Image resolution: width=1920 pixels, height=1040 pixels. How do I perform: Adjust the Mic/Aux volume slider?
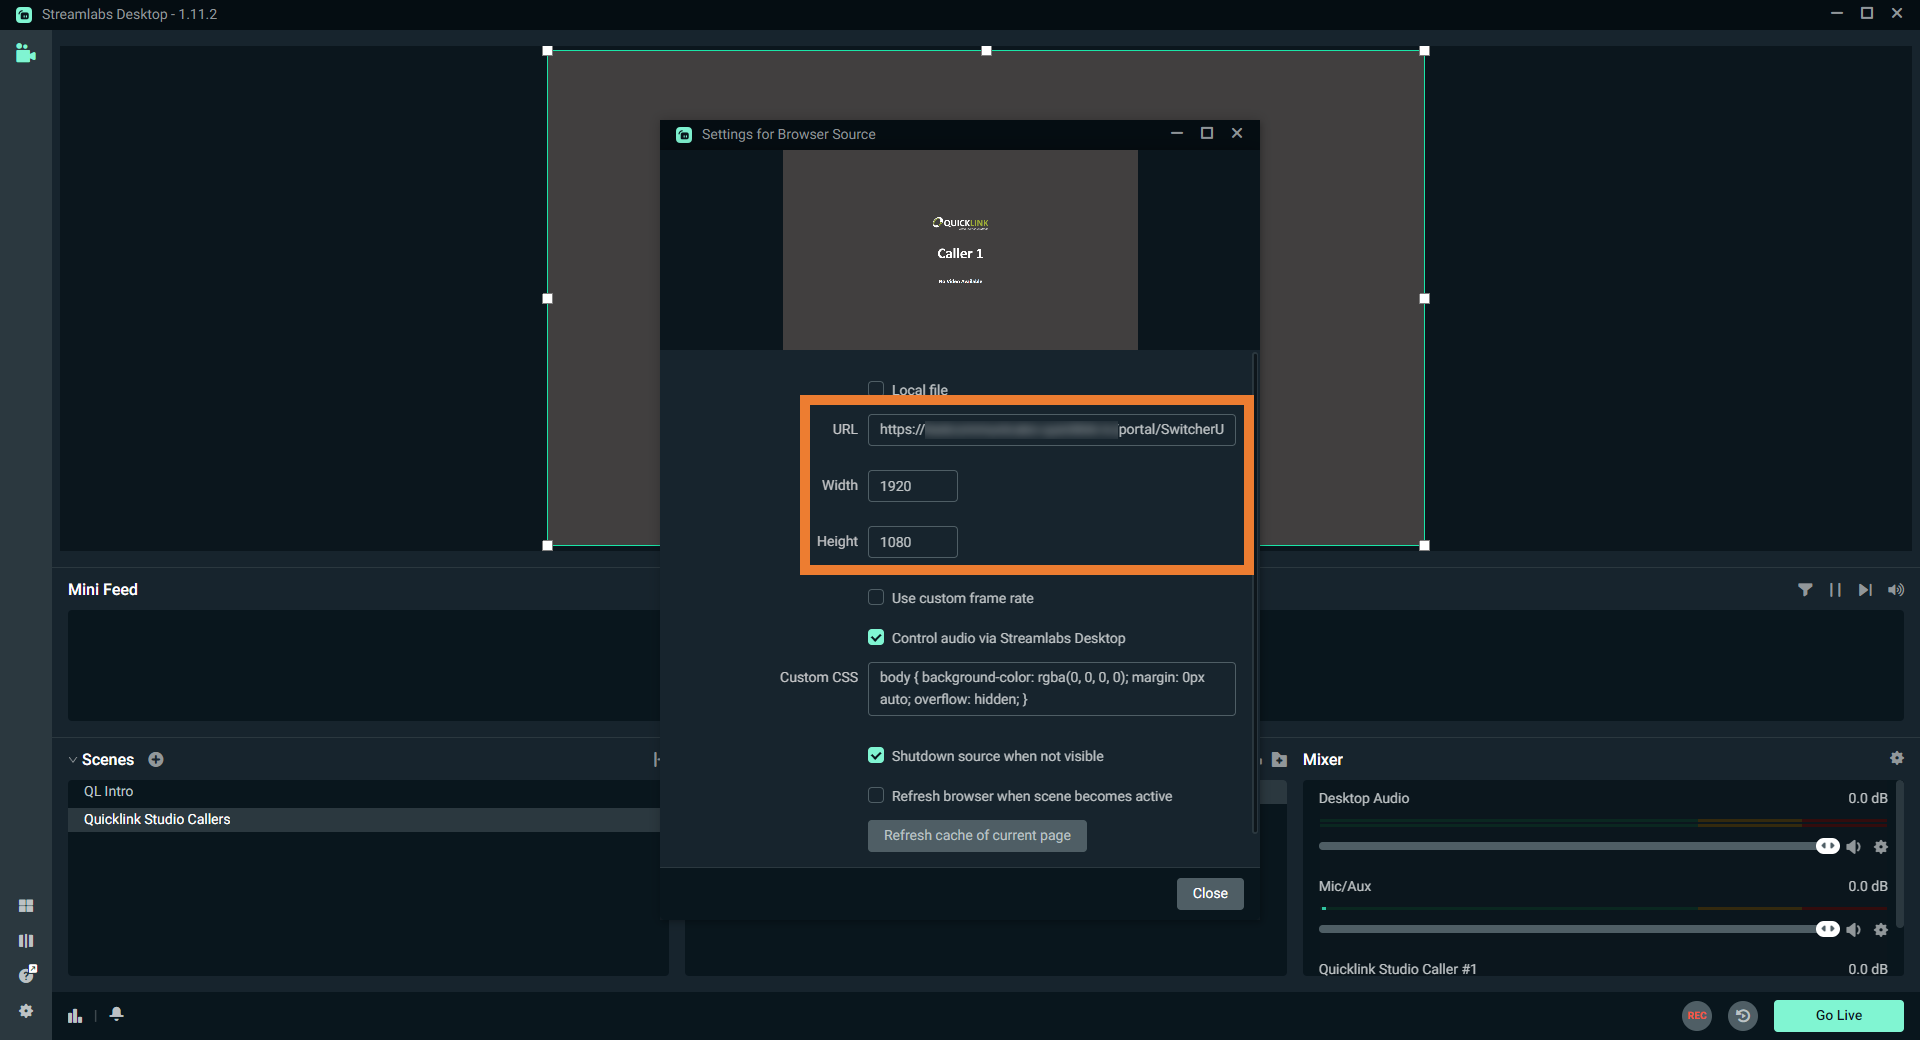coord(1828,929)
